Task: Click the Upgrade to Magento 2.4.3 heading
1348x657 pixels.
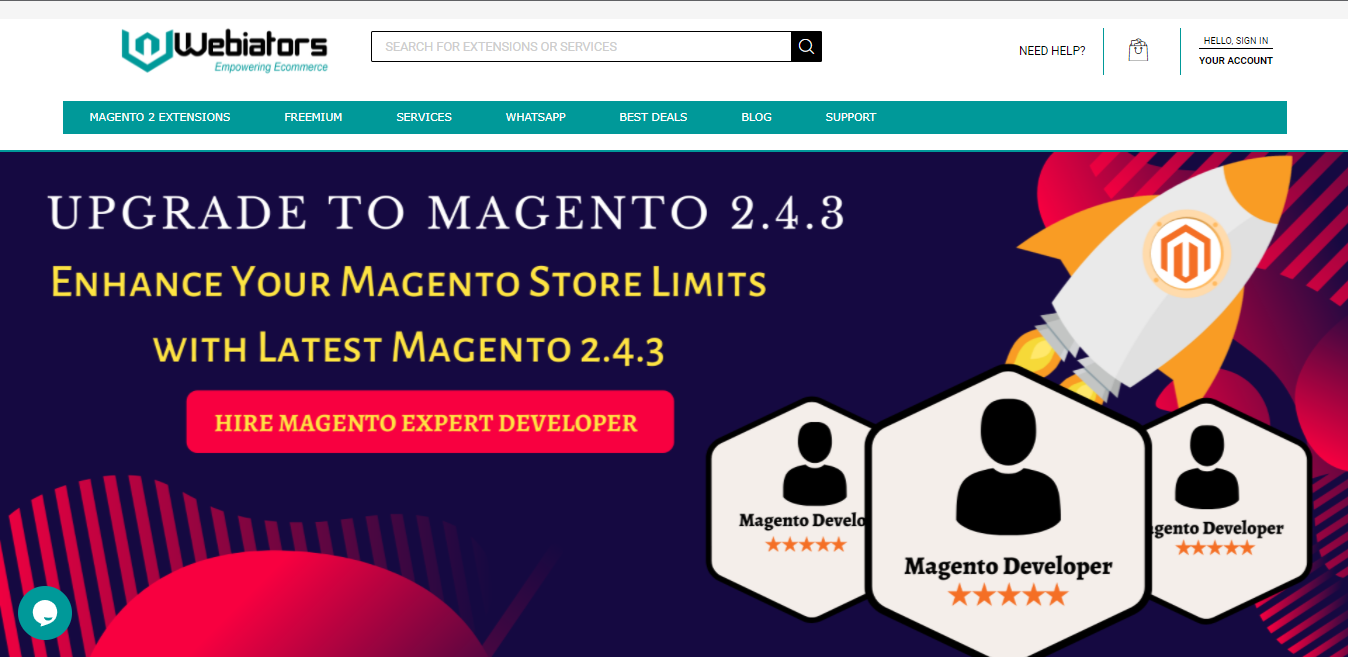Action: tap(446, 213)
